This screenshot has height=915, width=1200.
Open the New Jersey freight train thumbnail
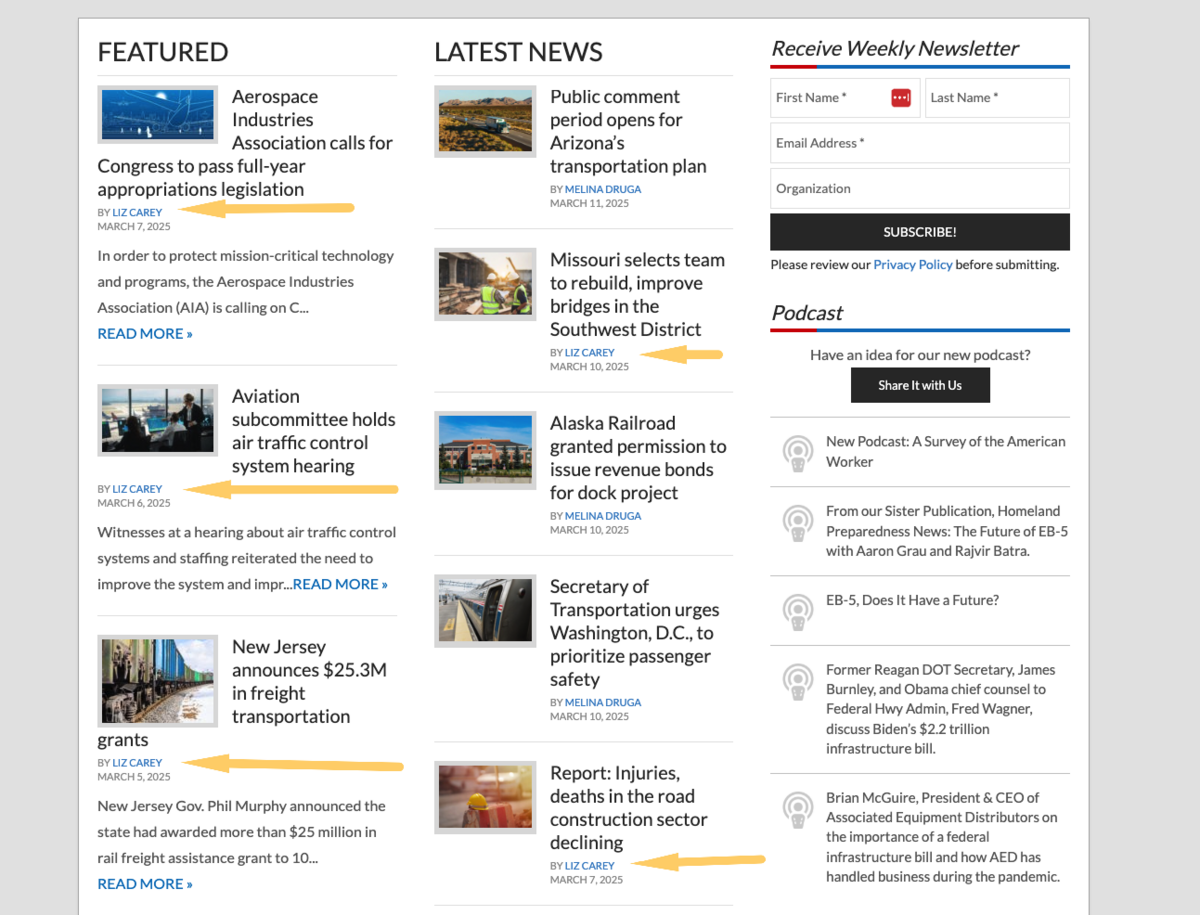157,680
